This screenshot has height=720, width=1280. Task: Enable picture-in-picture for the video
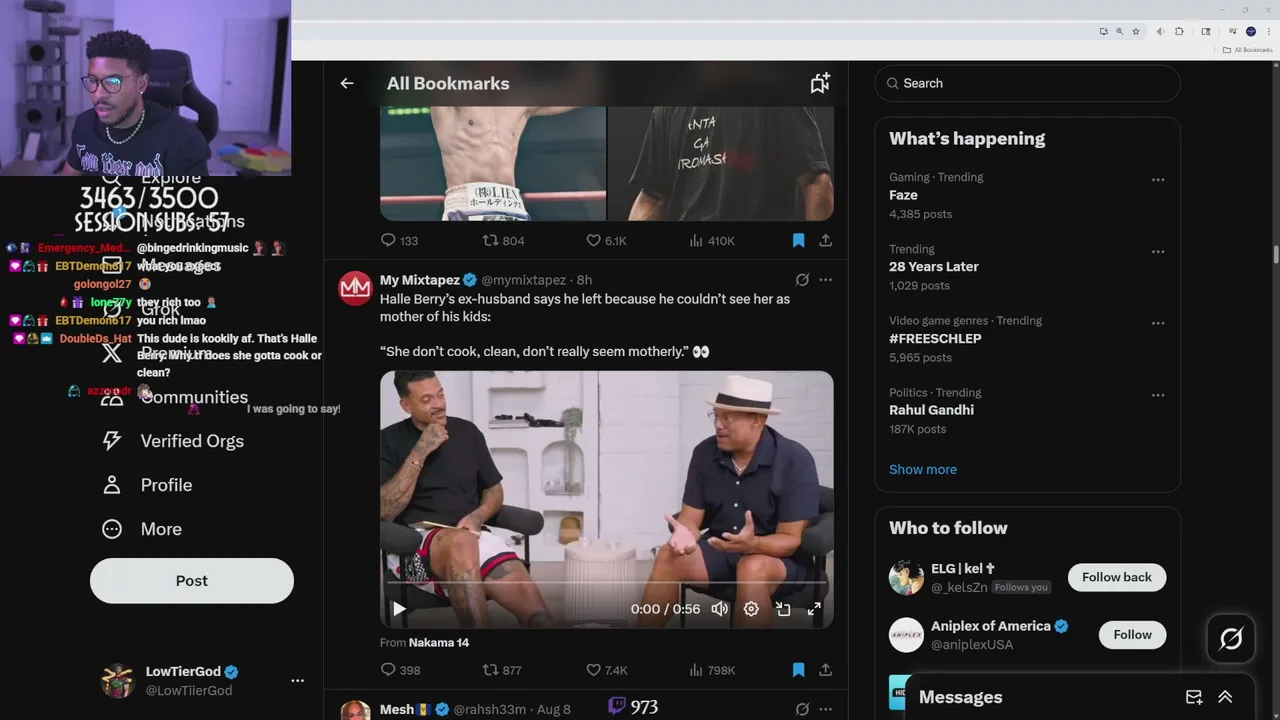[783, 608]
